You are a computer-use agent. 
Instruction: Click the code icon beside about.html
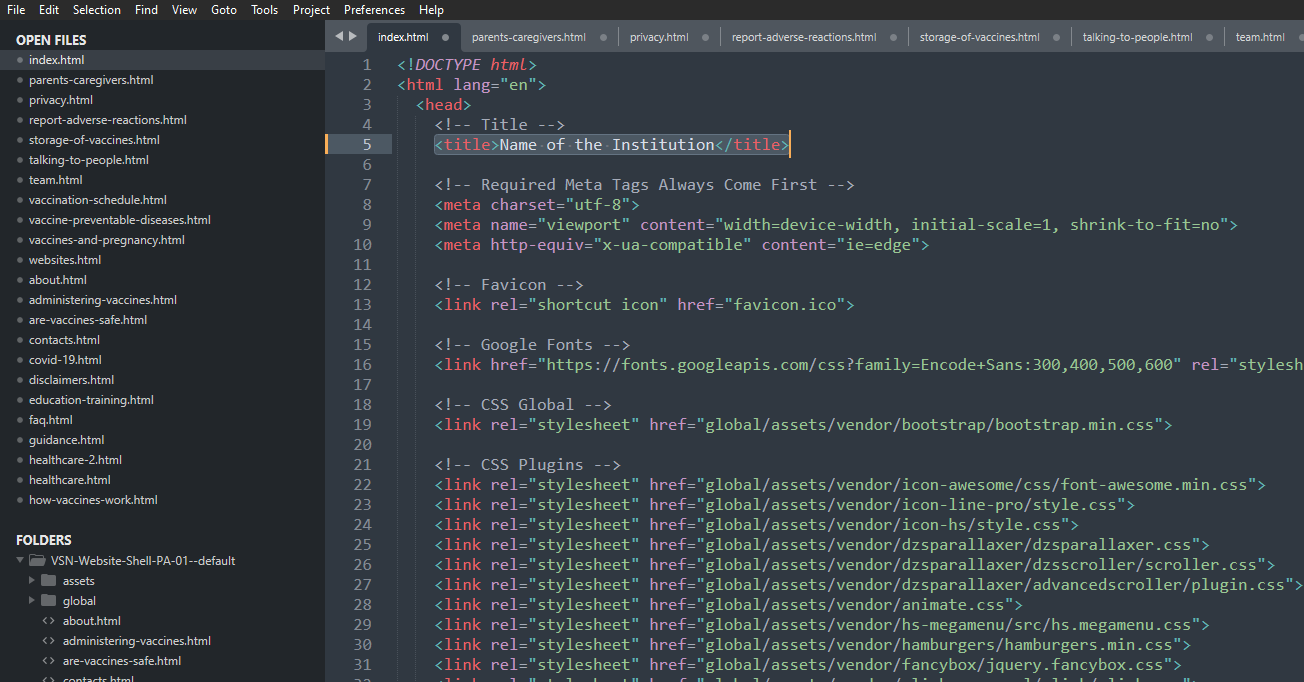point(48,621)
